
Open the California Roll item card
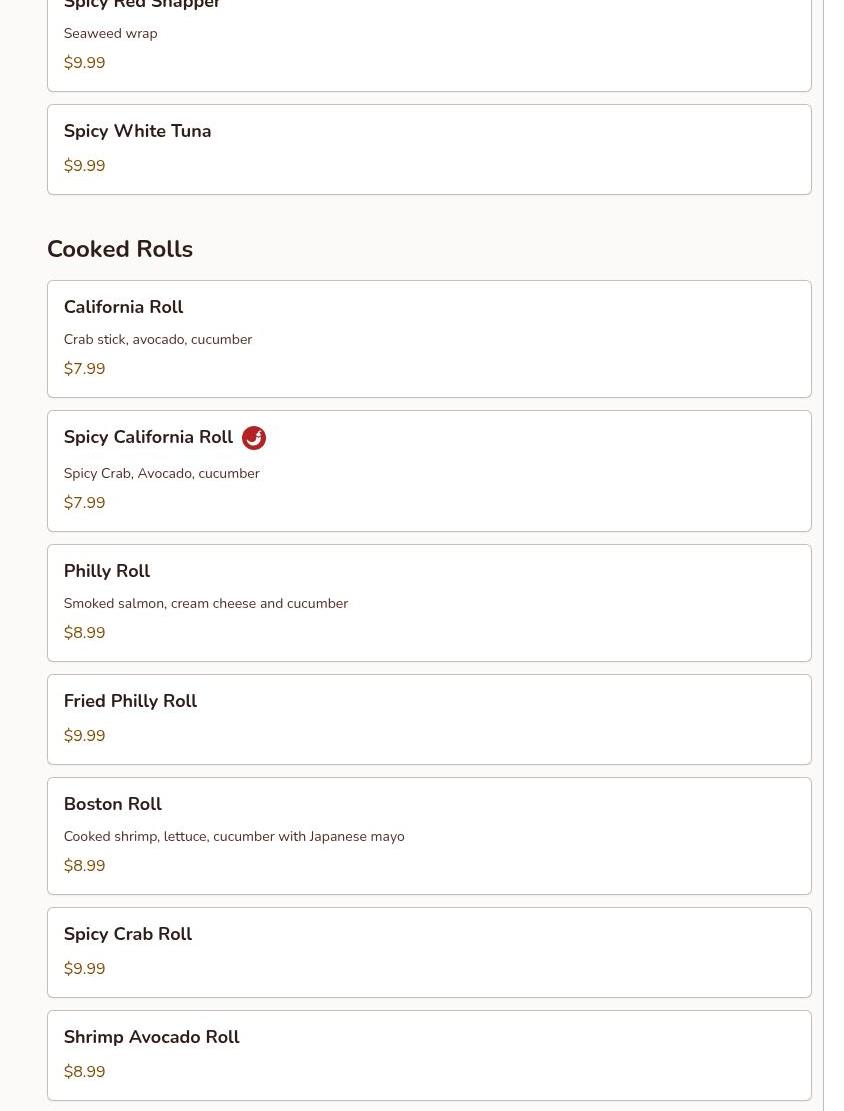pyautogui.click(x=429, y=339)
